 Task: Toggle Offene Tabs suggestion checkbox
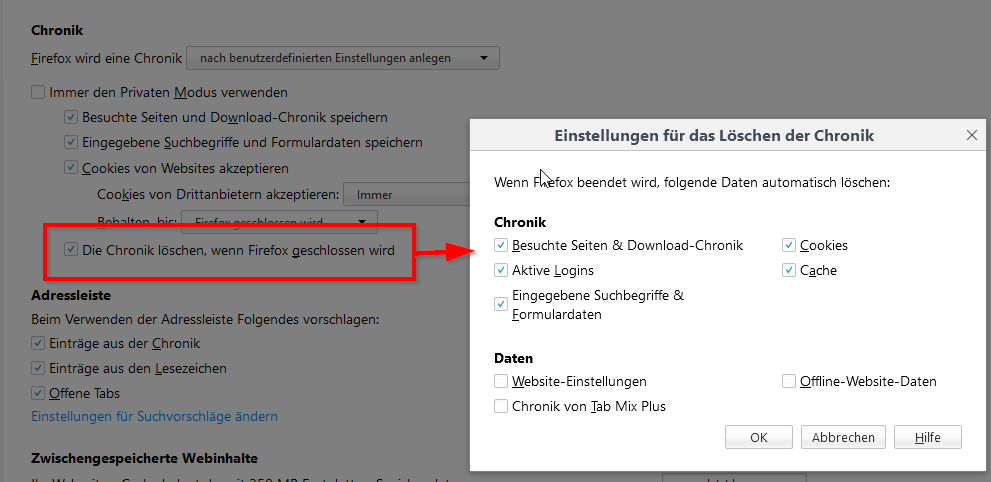click(39, 394)
